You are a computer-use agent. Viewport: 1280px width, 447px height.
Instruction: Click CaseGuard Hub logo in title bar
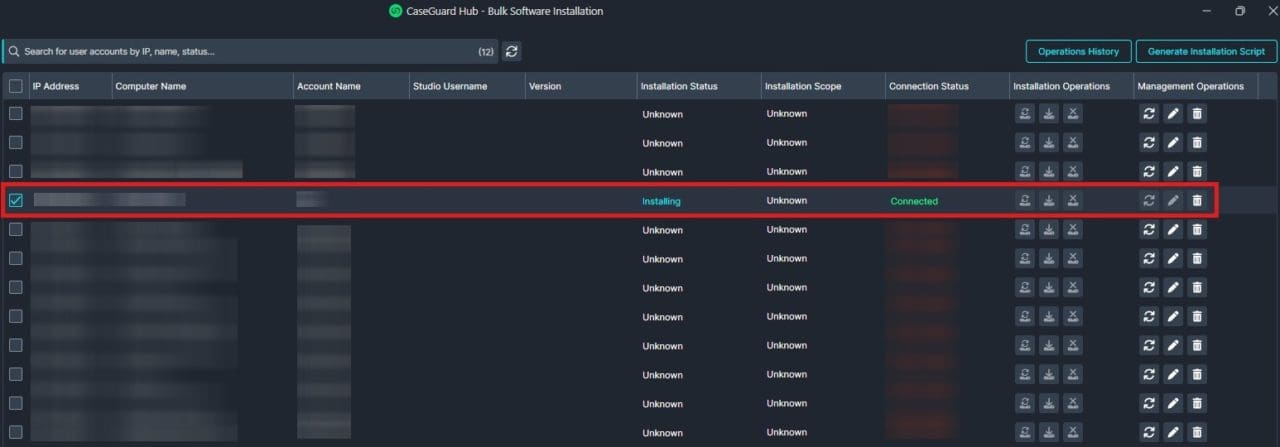(x=396, y=11)
